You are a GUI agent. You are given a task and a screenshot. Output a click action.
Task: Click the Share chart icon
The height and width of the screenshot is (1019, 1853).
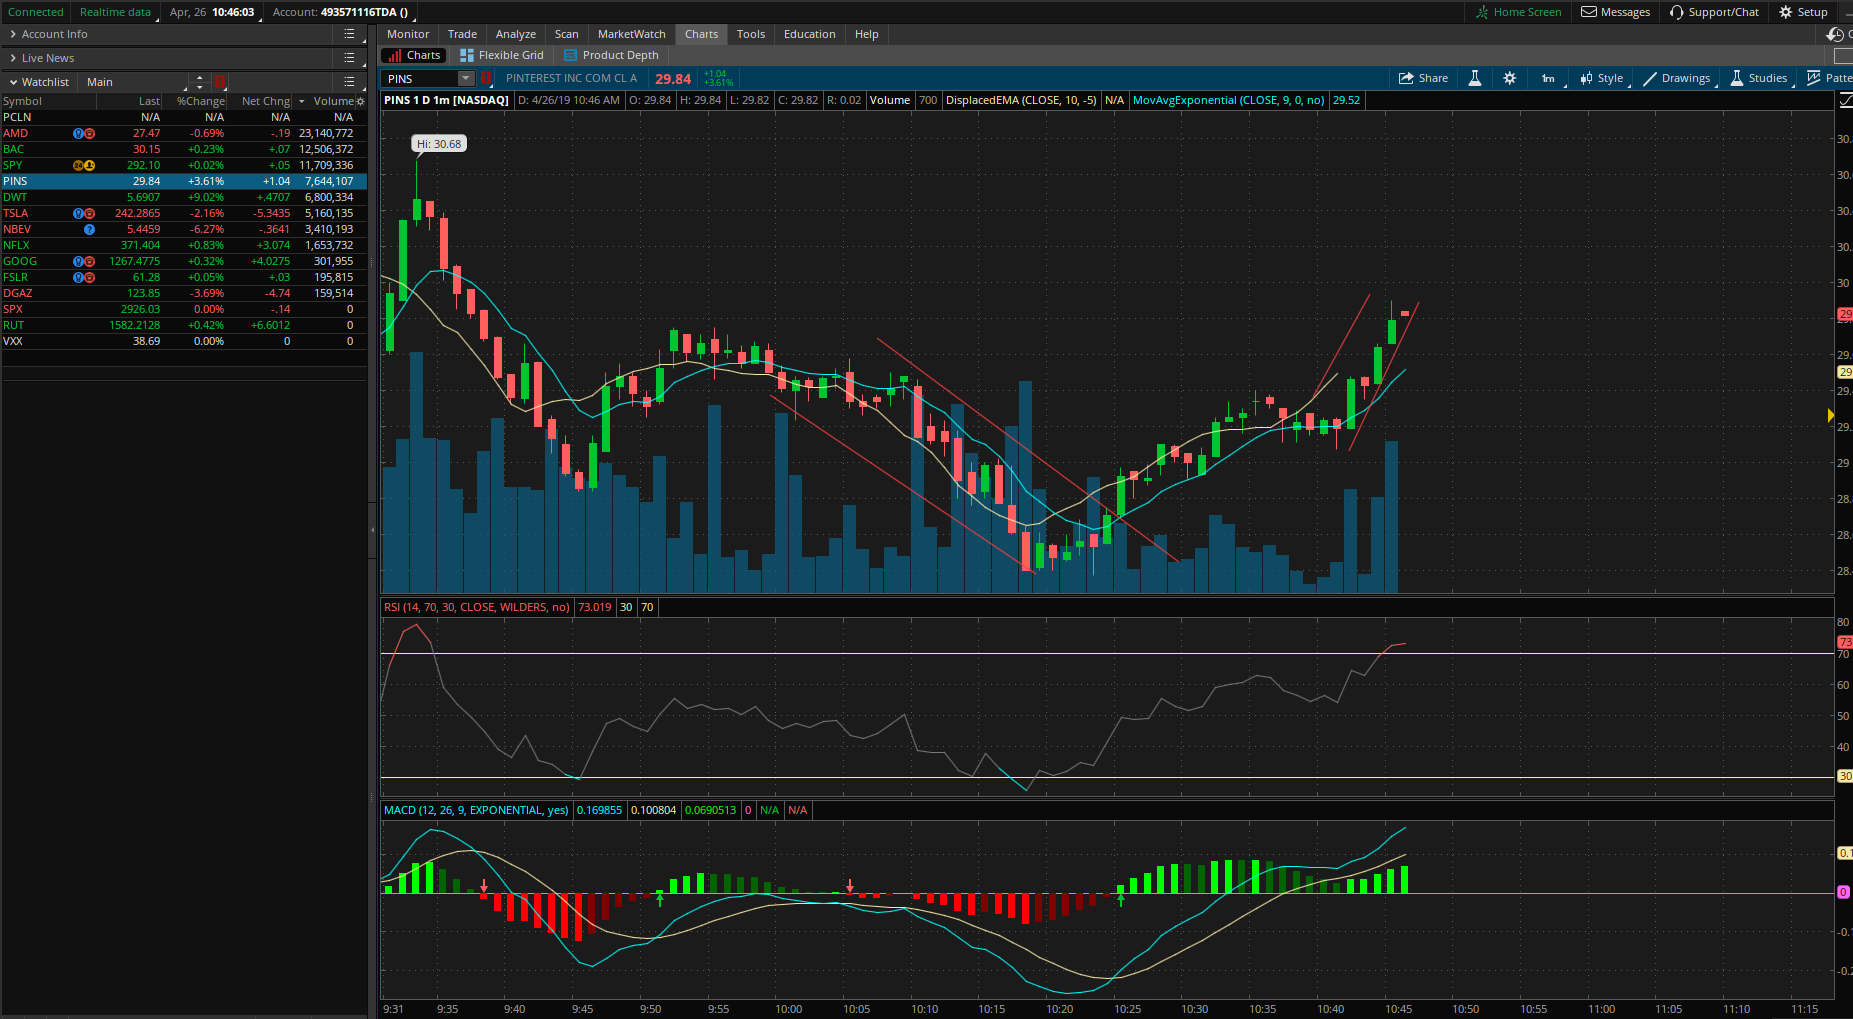(x=1422, y=78)
